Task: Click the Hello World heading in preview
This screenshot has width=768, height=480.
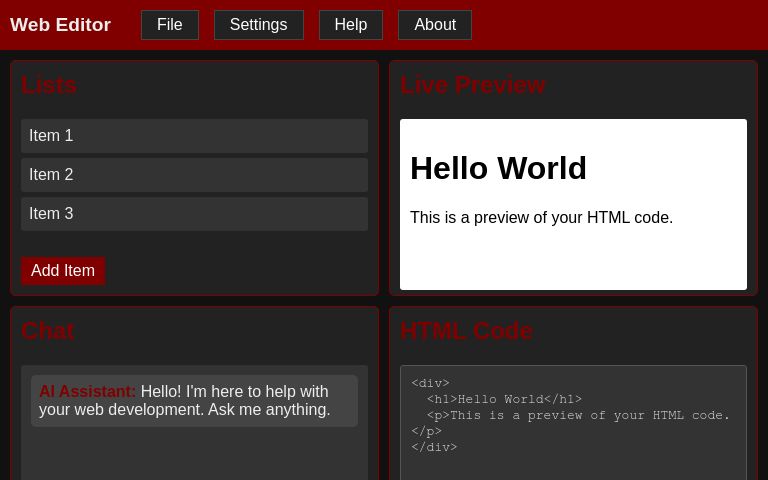Action: pyautogui.click(x=498, y=168)
